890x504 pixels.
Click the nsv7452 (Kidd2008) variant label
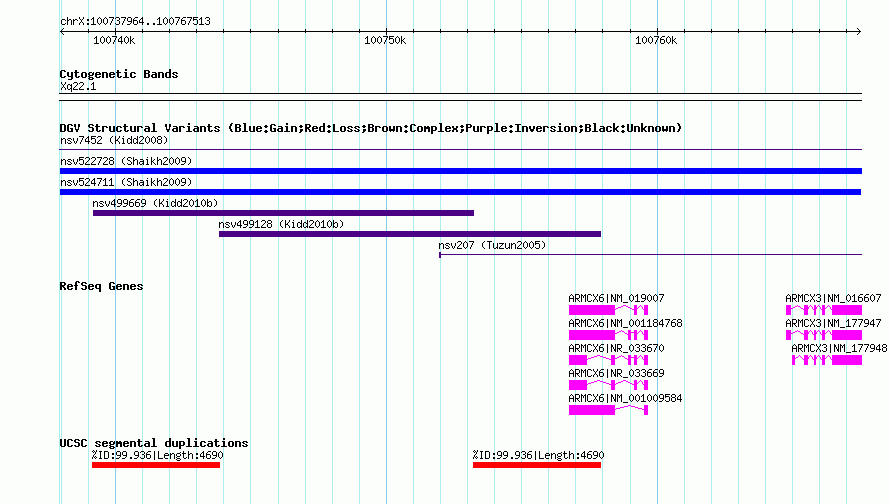click(x=114, y=140)
